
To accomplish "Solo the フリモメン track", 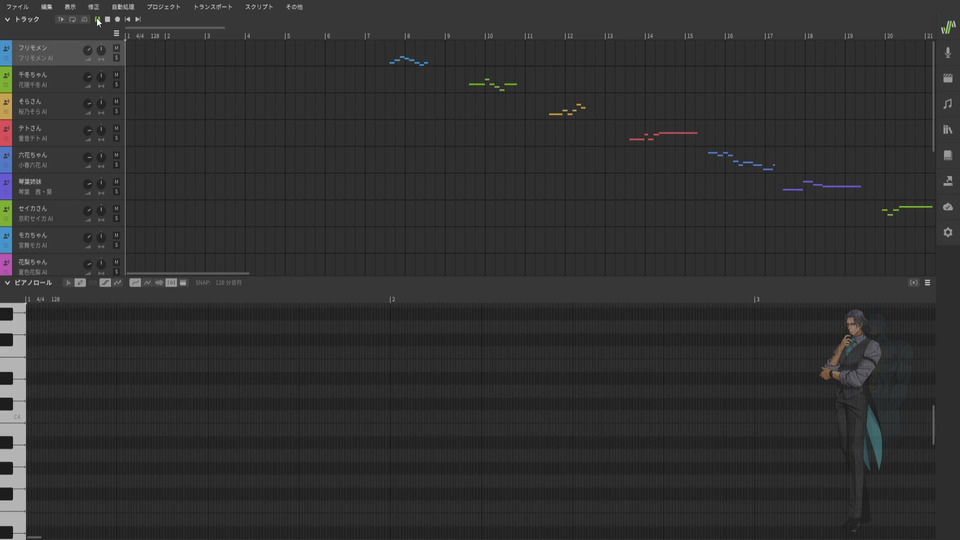I will click(116, 58).
